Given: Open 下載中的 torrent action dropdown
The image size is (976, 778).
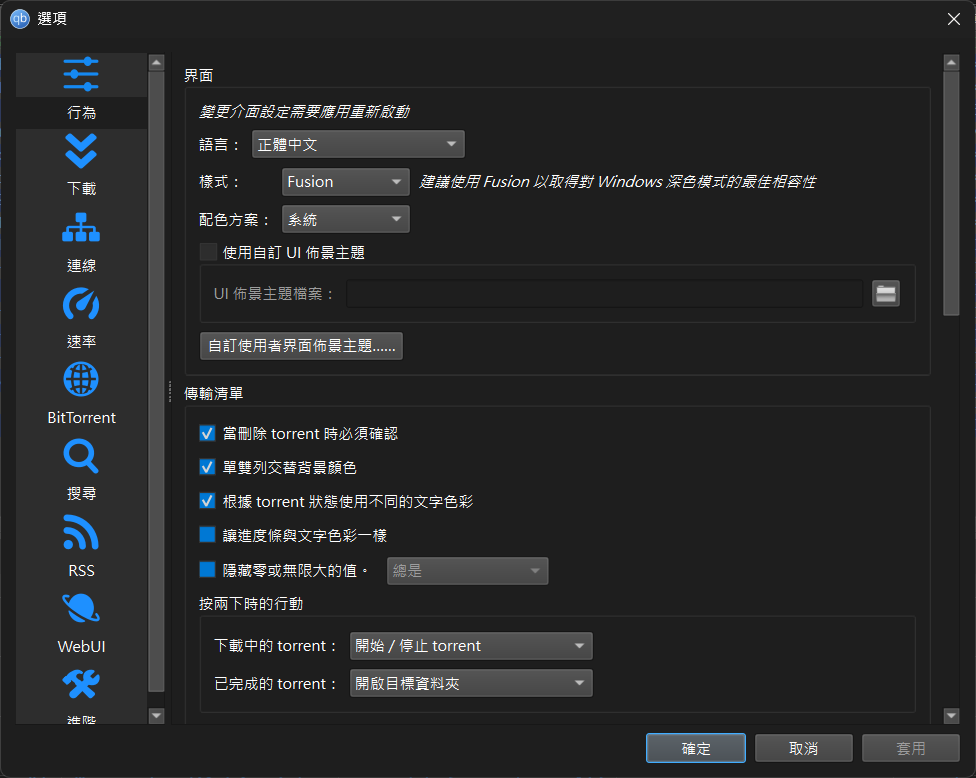Looking at the screenshot, I should click(471, 646).
